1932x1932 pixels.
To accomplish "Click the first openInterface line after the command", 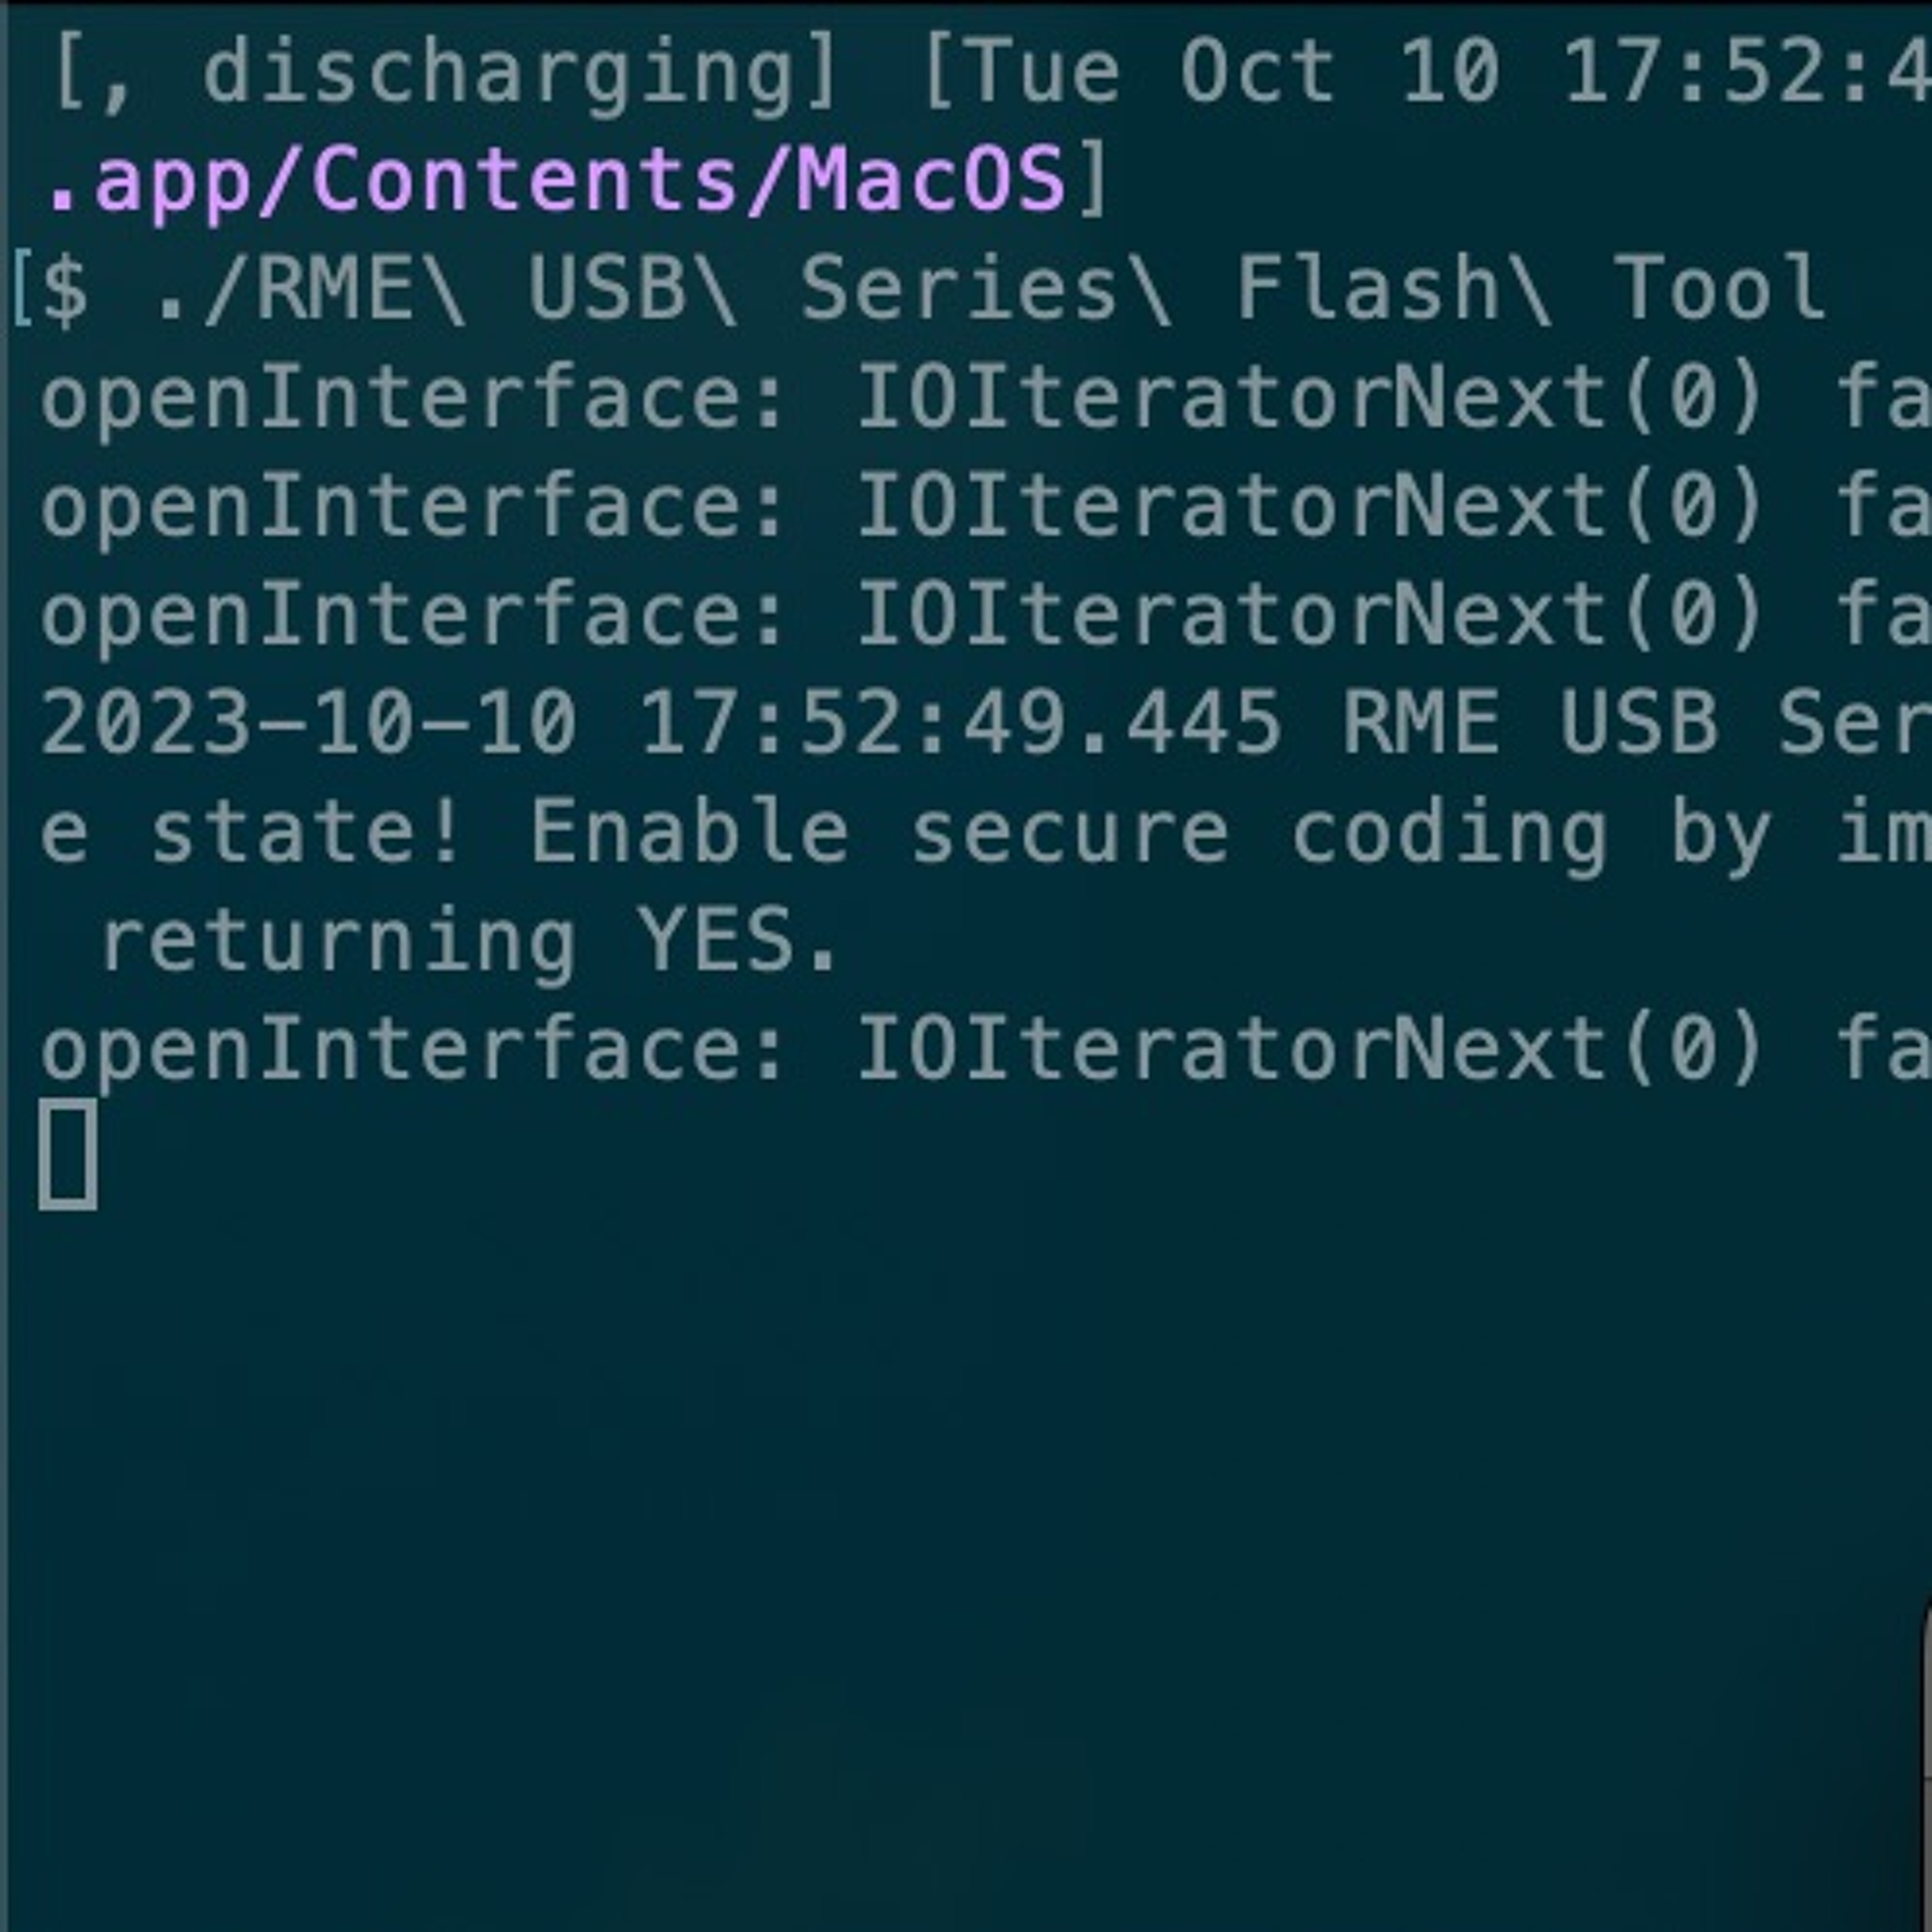I will tap(985, 400).
